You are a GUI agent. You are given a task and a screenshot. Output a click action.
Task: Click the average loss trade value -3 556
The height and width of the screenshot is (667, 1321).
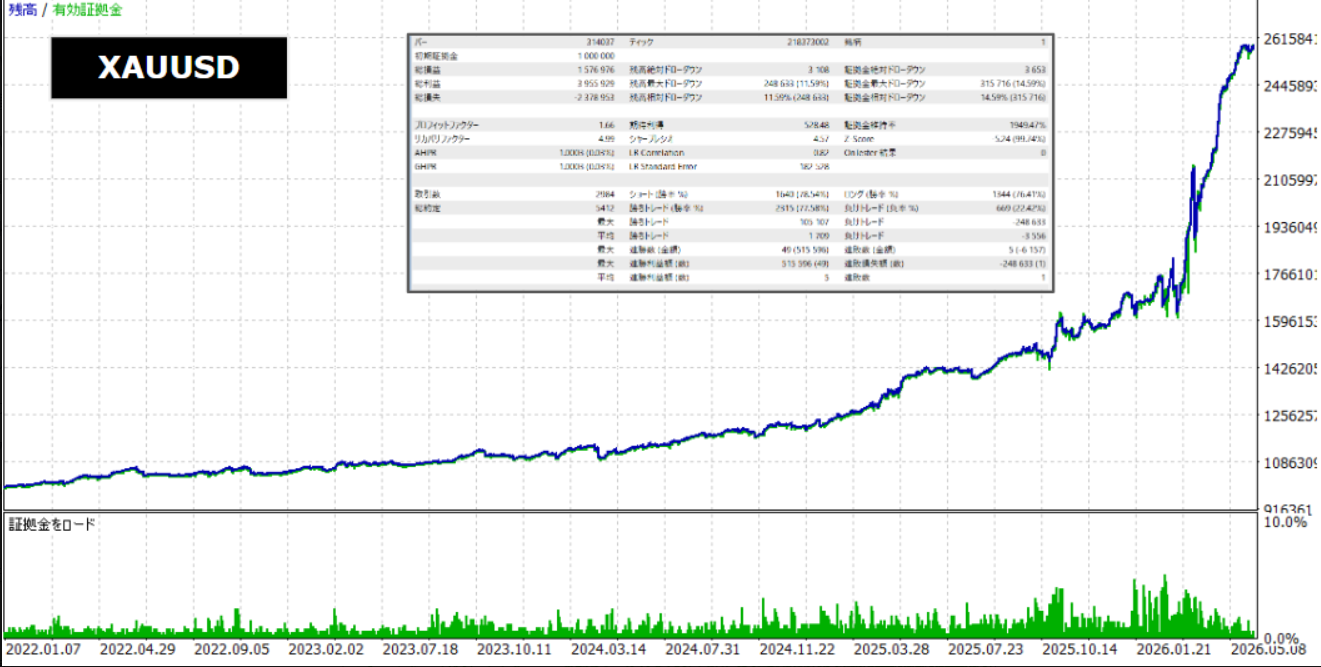[1033, 235]
